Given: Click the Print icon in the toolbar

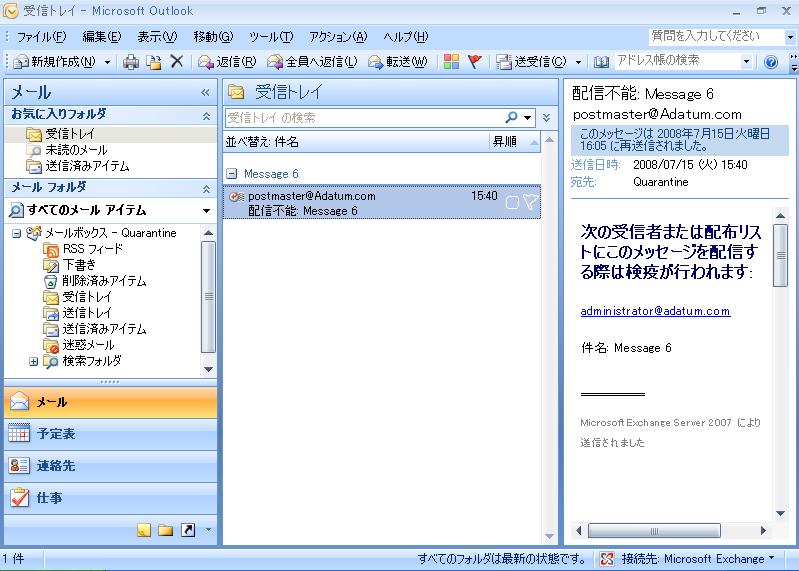Looking at the screenshot, I should click(x=131, y=62).
